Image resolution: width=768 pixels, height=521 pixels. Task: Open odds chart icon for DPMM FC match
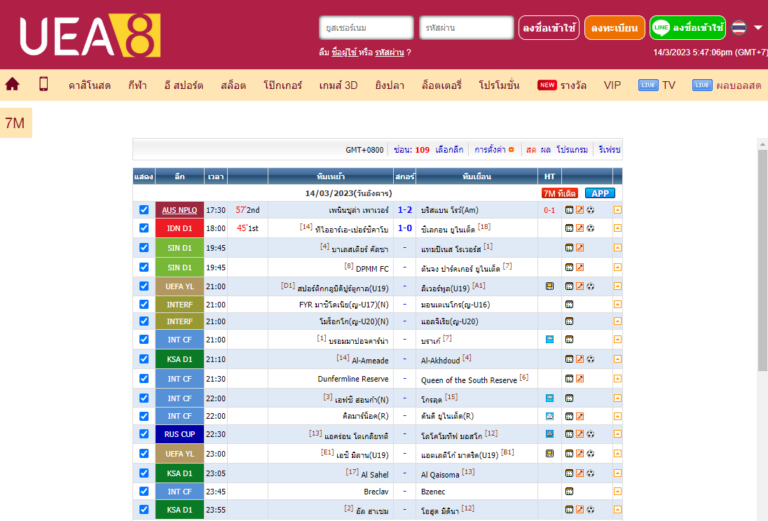click(x=580, y=267)
